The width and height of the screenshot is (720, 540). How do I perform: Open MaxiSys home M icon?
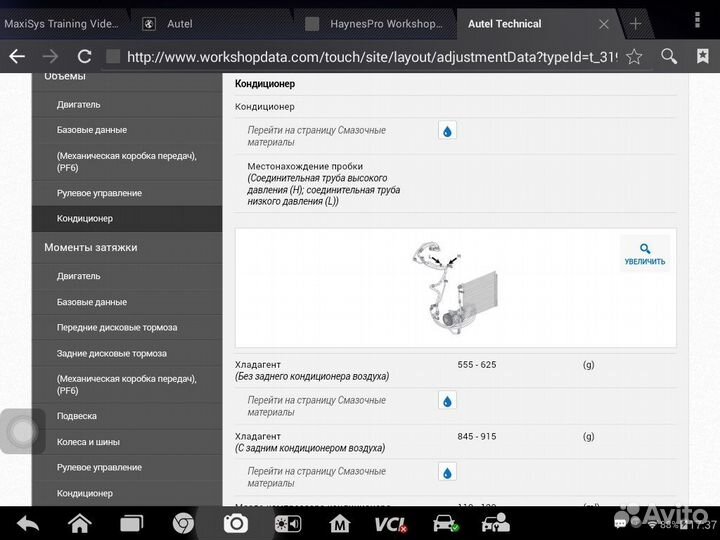tap(340, 524)
